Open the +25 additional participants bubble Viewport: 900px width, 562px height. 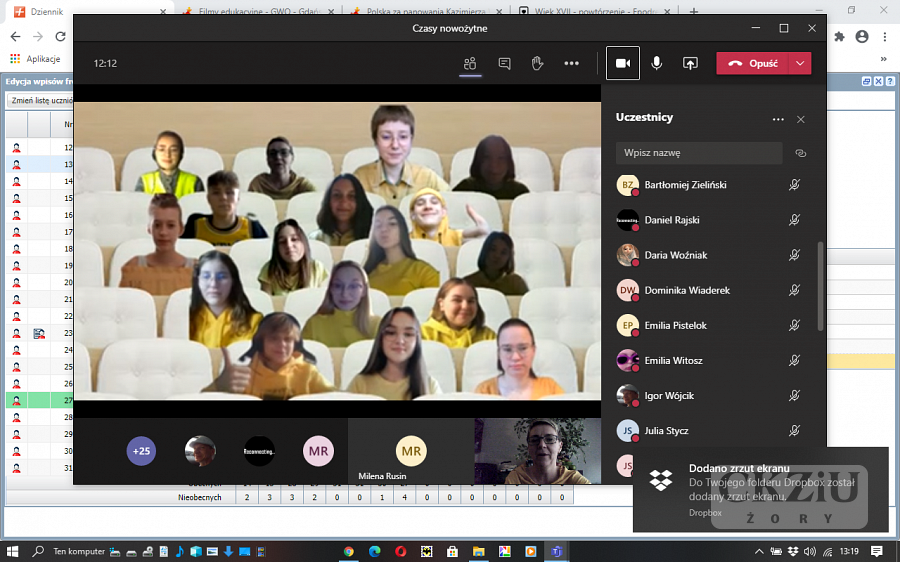(141, 451)
